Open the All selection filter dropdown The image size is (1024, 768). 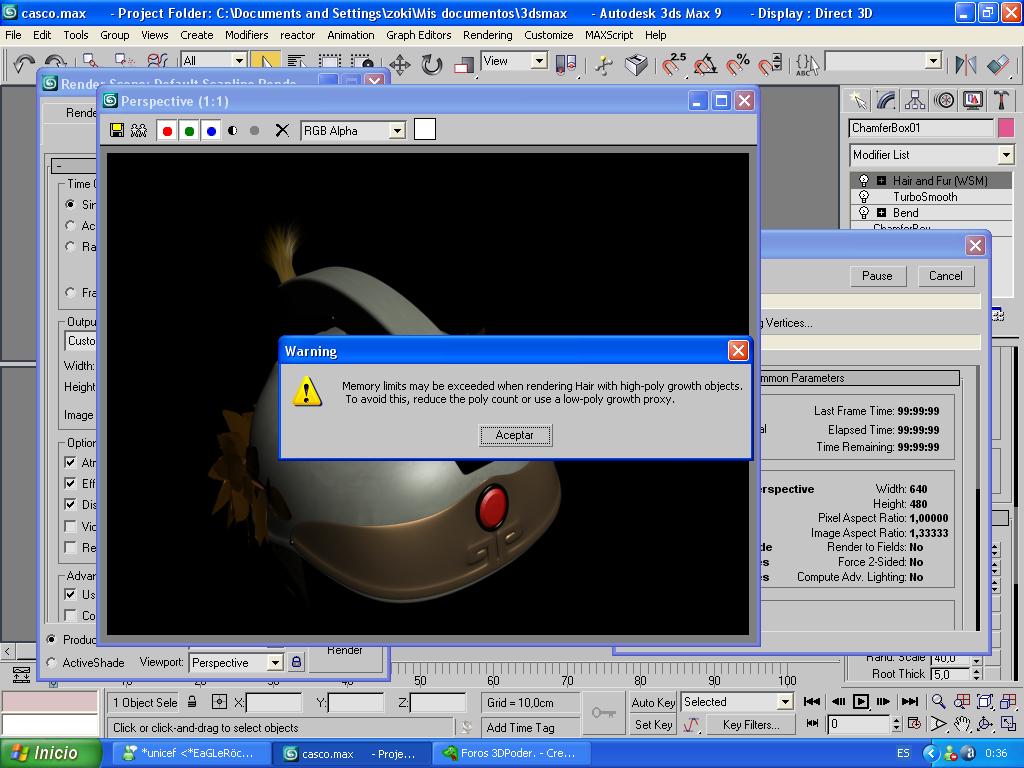240,61
